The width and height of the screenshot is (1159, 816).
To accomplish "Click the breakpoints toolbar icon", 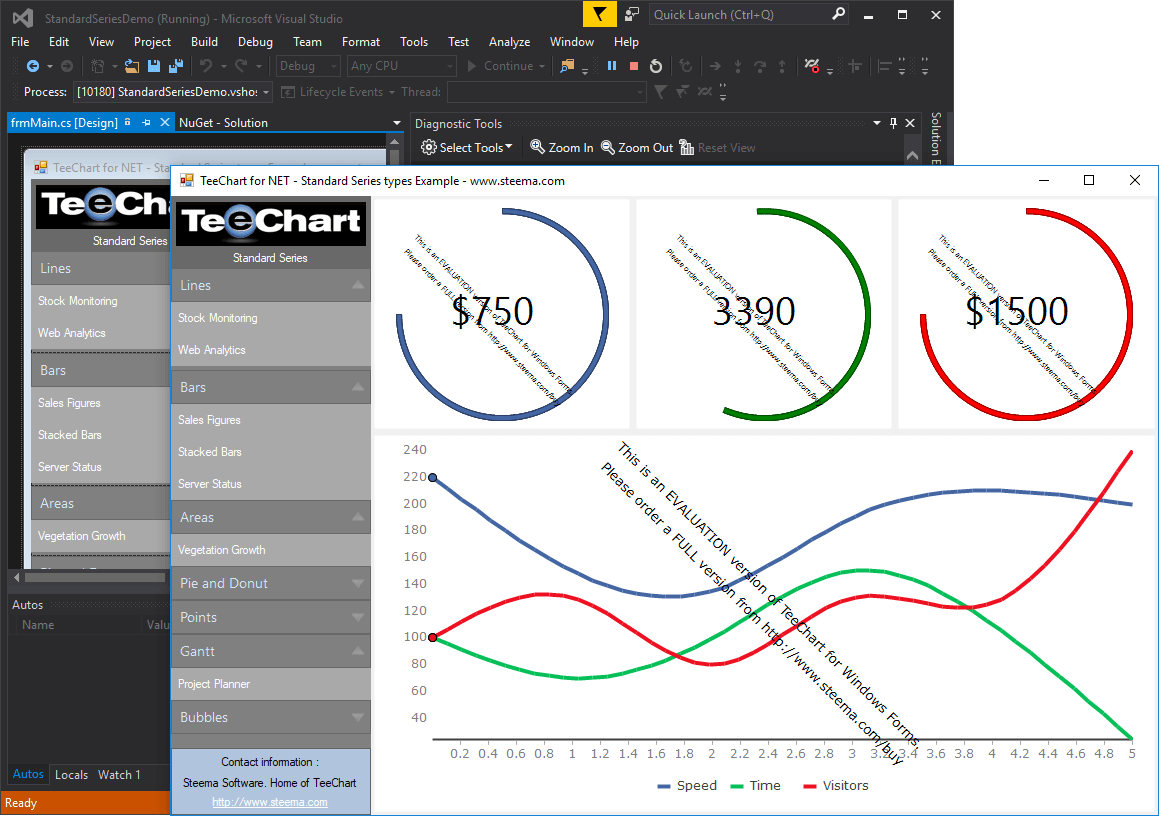I will tap(812, 66).
